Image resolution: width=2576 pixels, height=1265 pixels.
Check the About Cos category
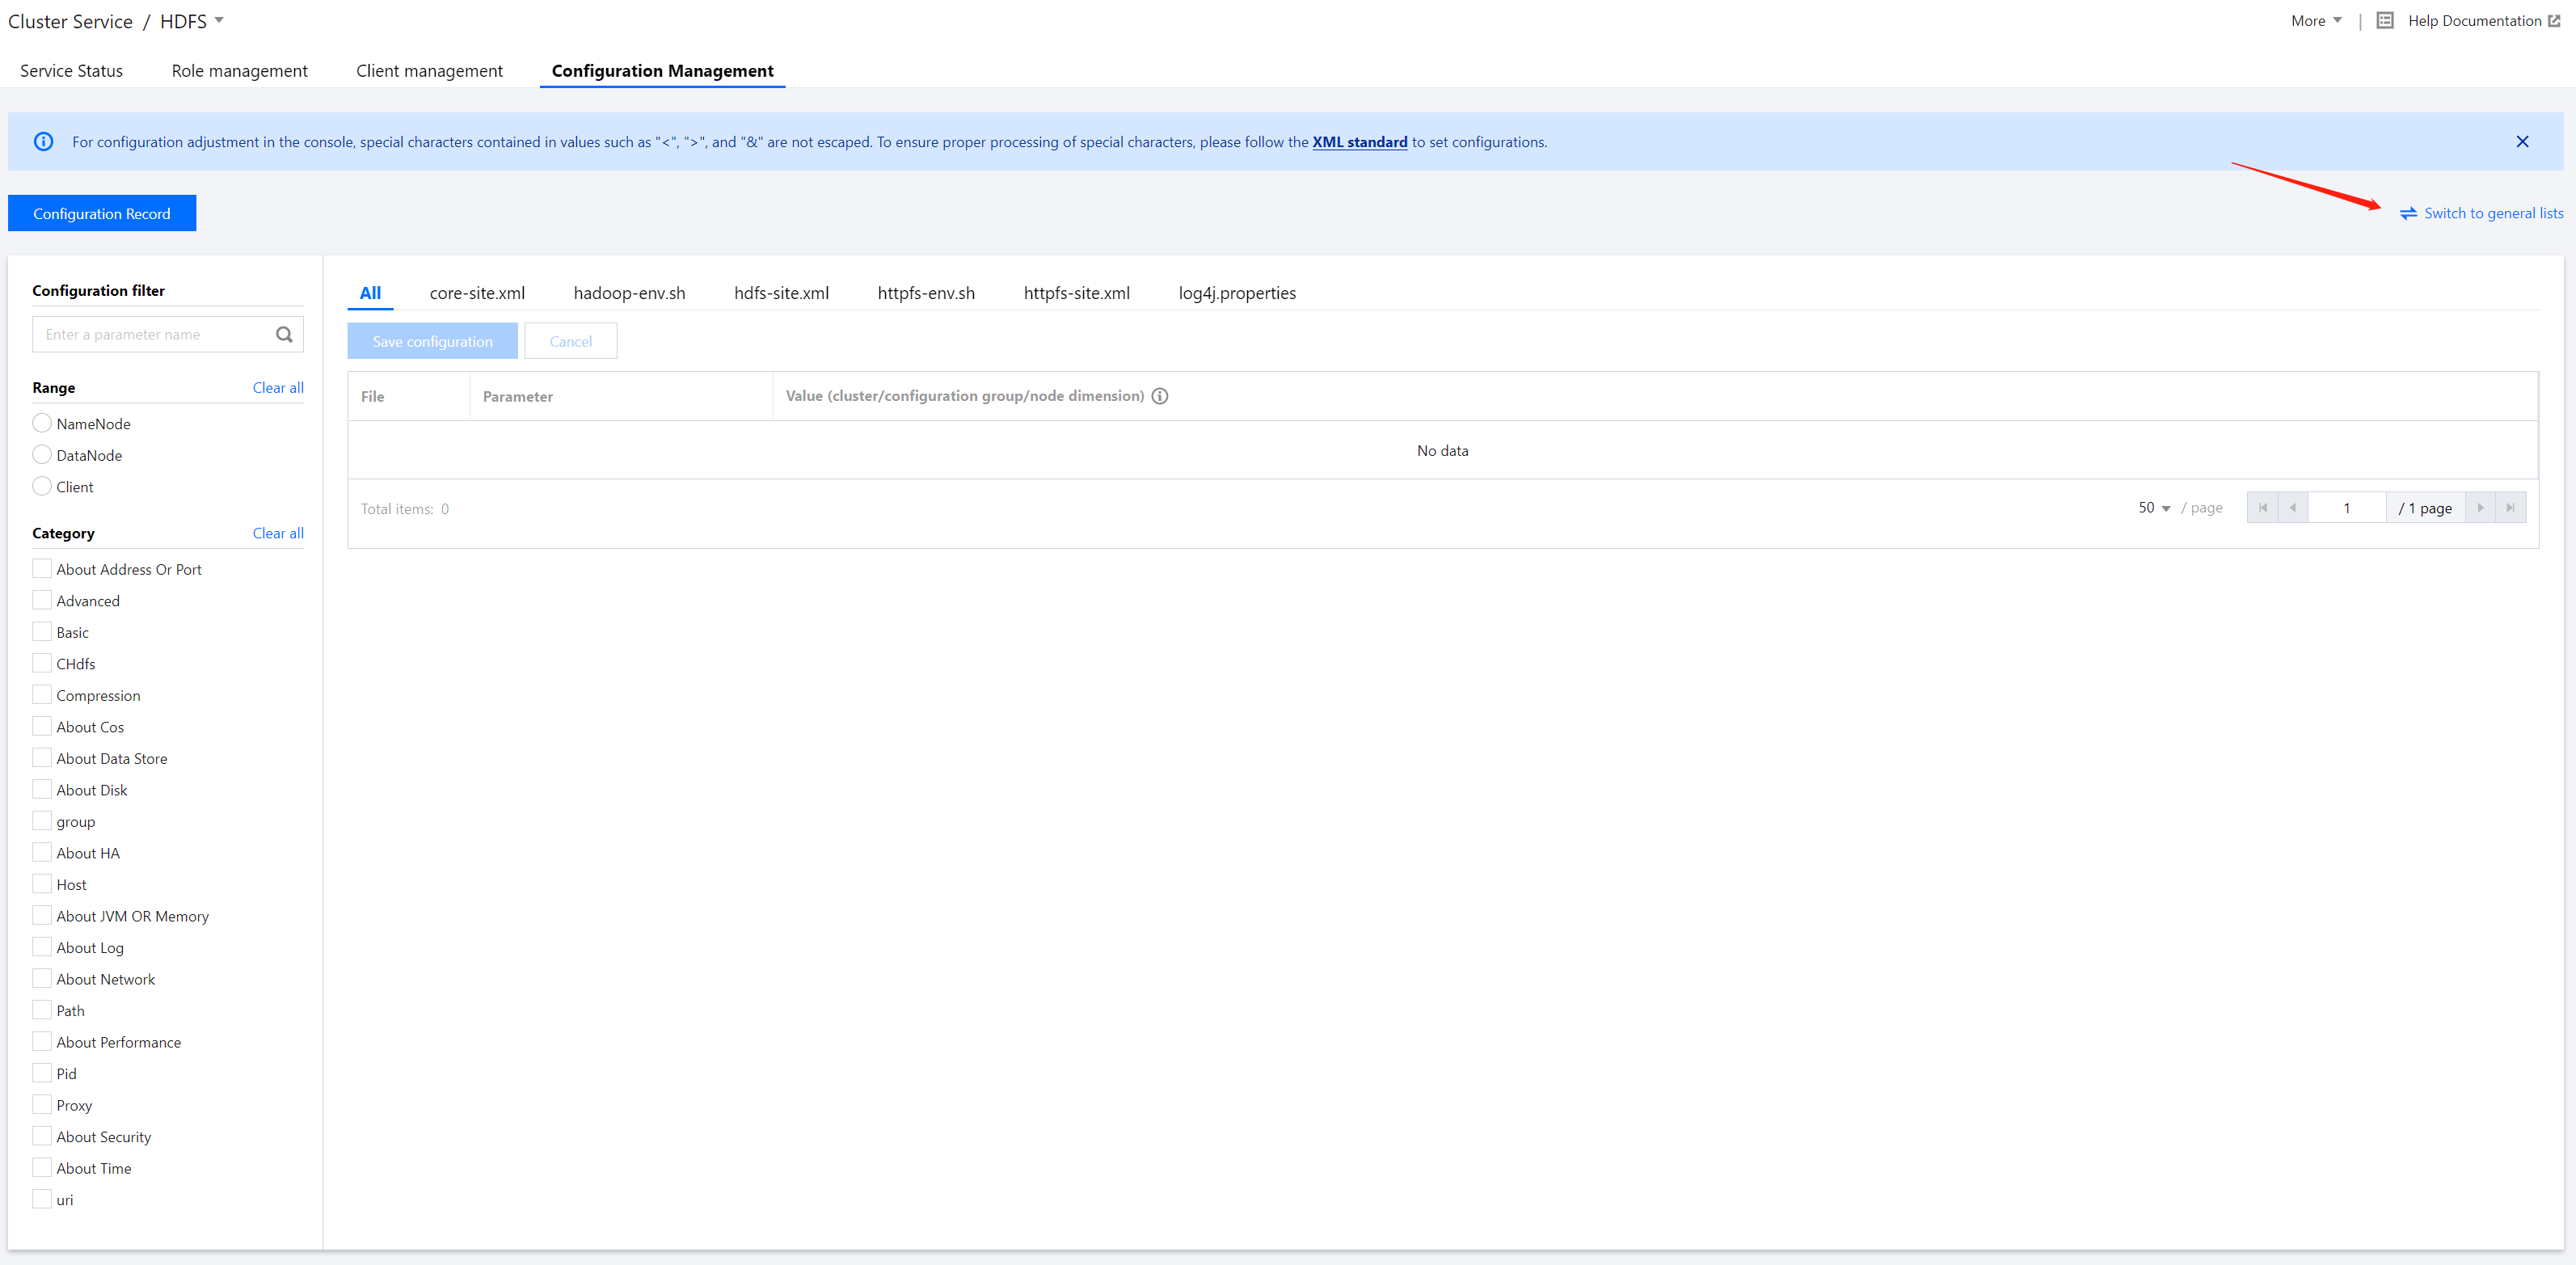[x=42, y=727]
